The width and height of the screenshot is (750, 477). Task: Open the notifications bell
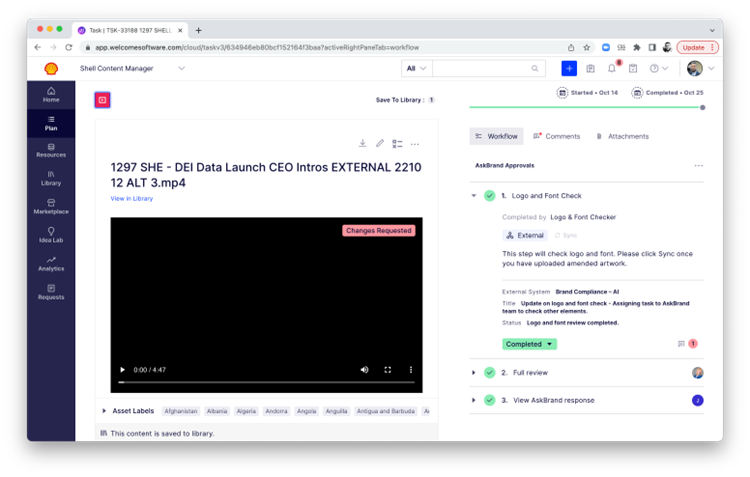612,68
